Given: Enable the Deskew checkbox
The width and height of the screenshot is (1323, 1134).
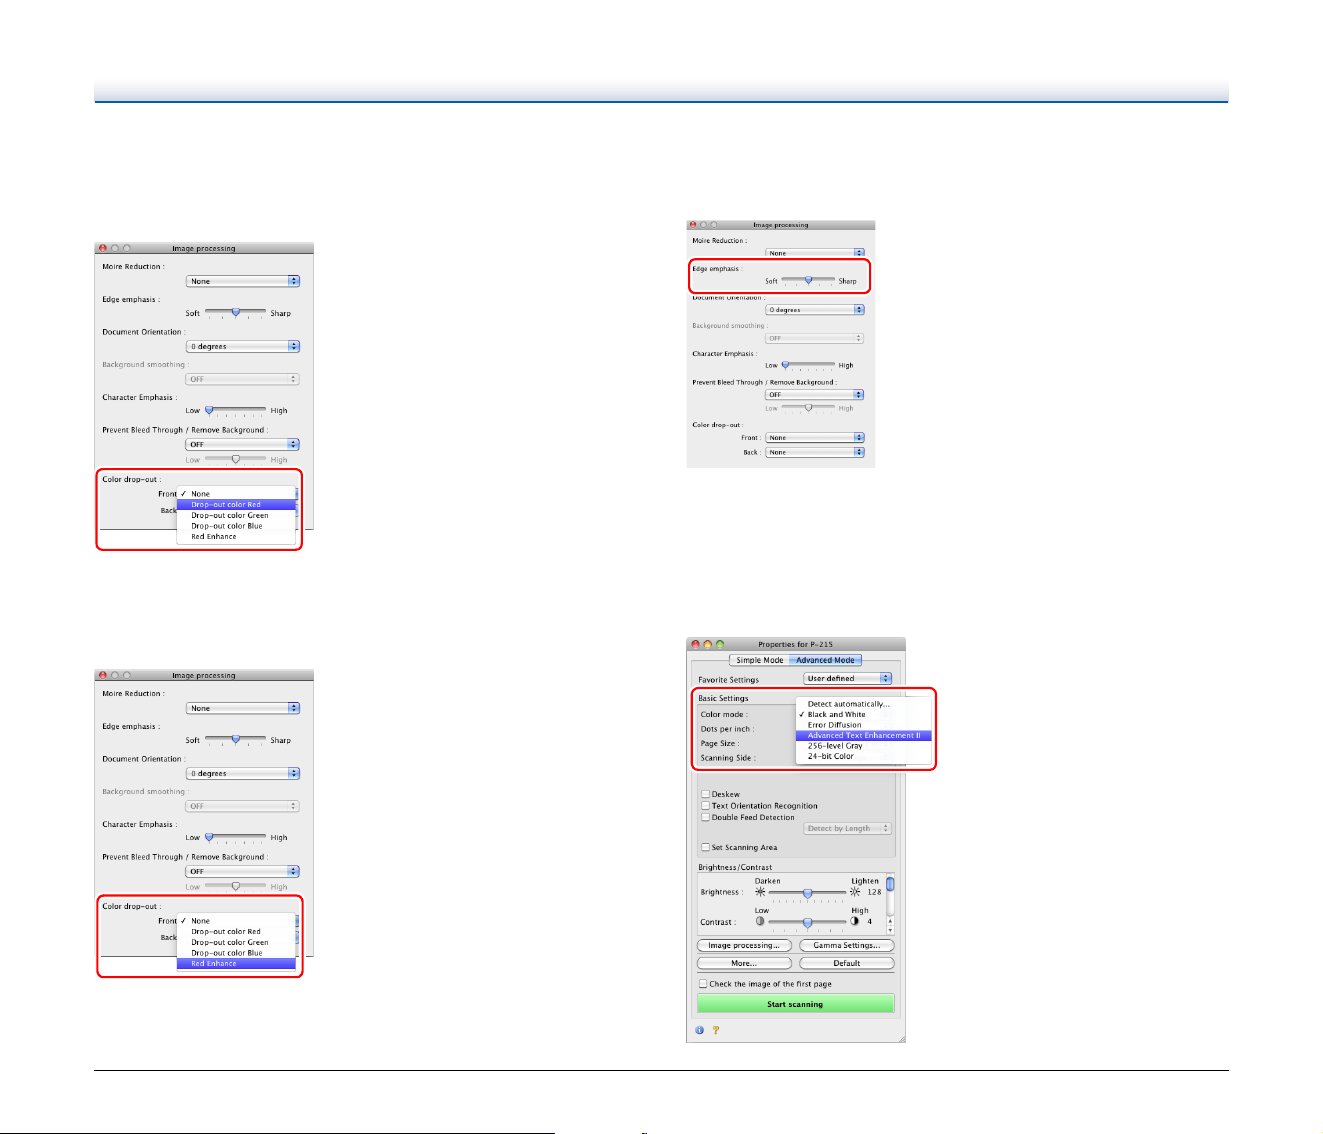Looking at the screenshot, I should point(705,794).
